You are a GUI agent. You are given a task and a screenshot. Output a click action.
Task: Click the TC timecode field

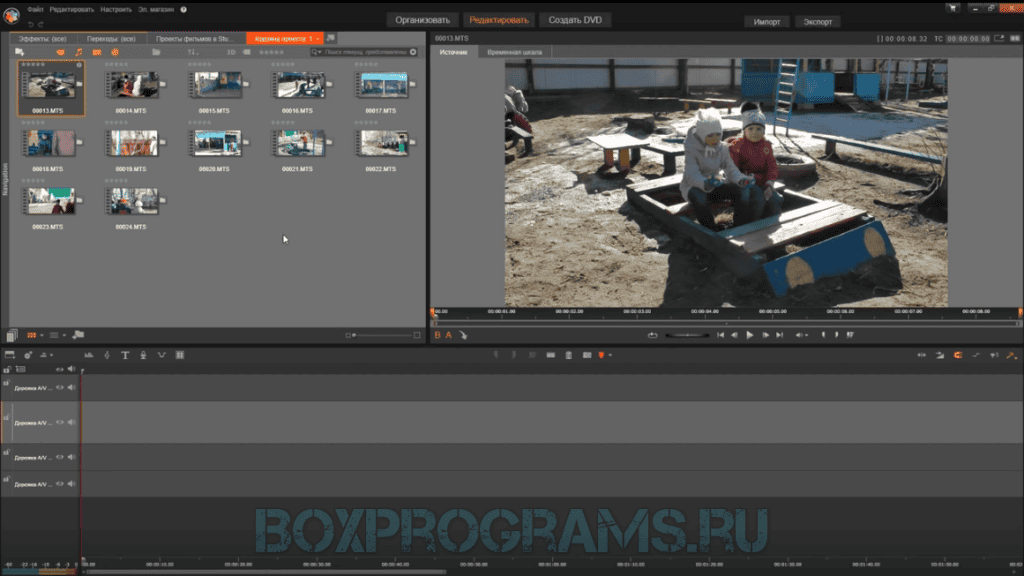click(968, 39)
